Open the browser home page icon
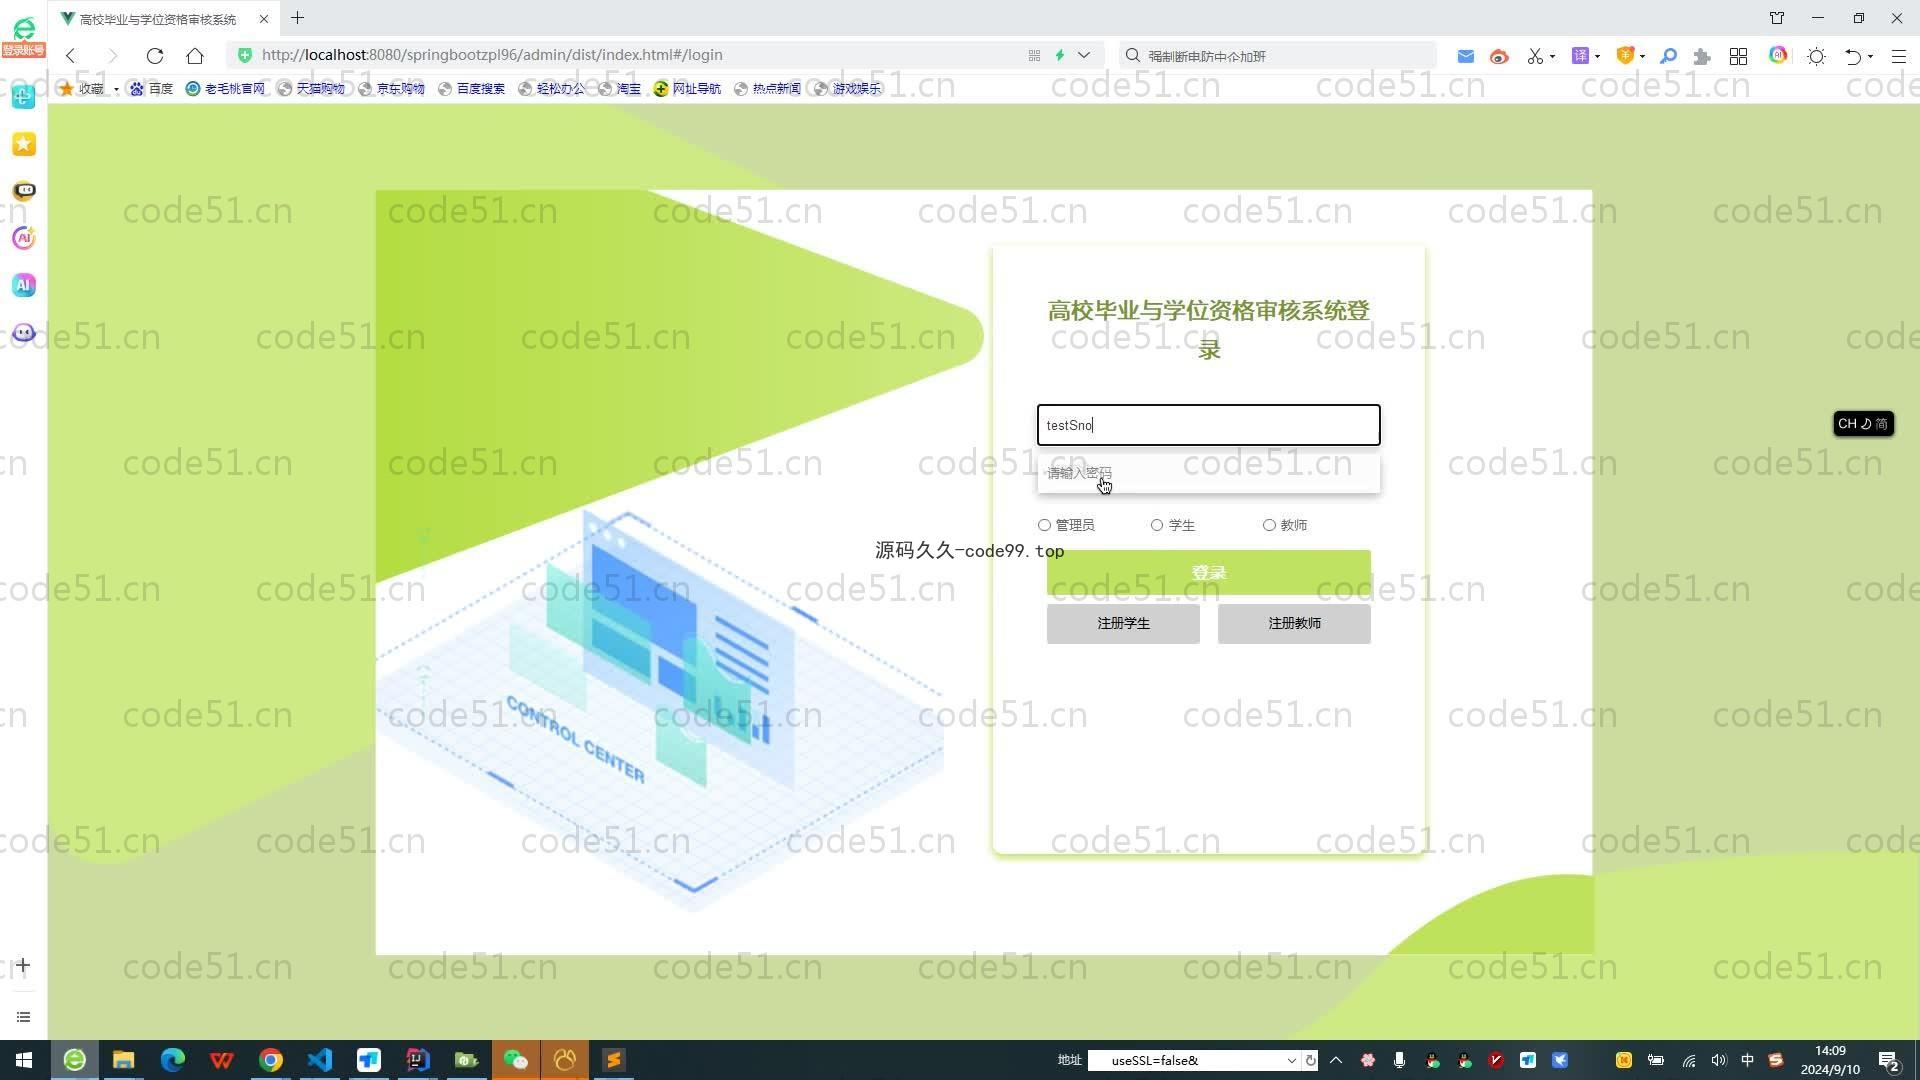Image resolution: width=1920 pixels, height=1080 pixels. click(x=195, y=56)
